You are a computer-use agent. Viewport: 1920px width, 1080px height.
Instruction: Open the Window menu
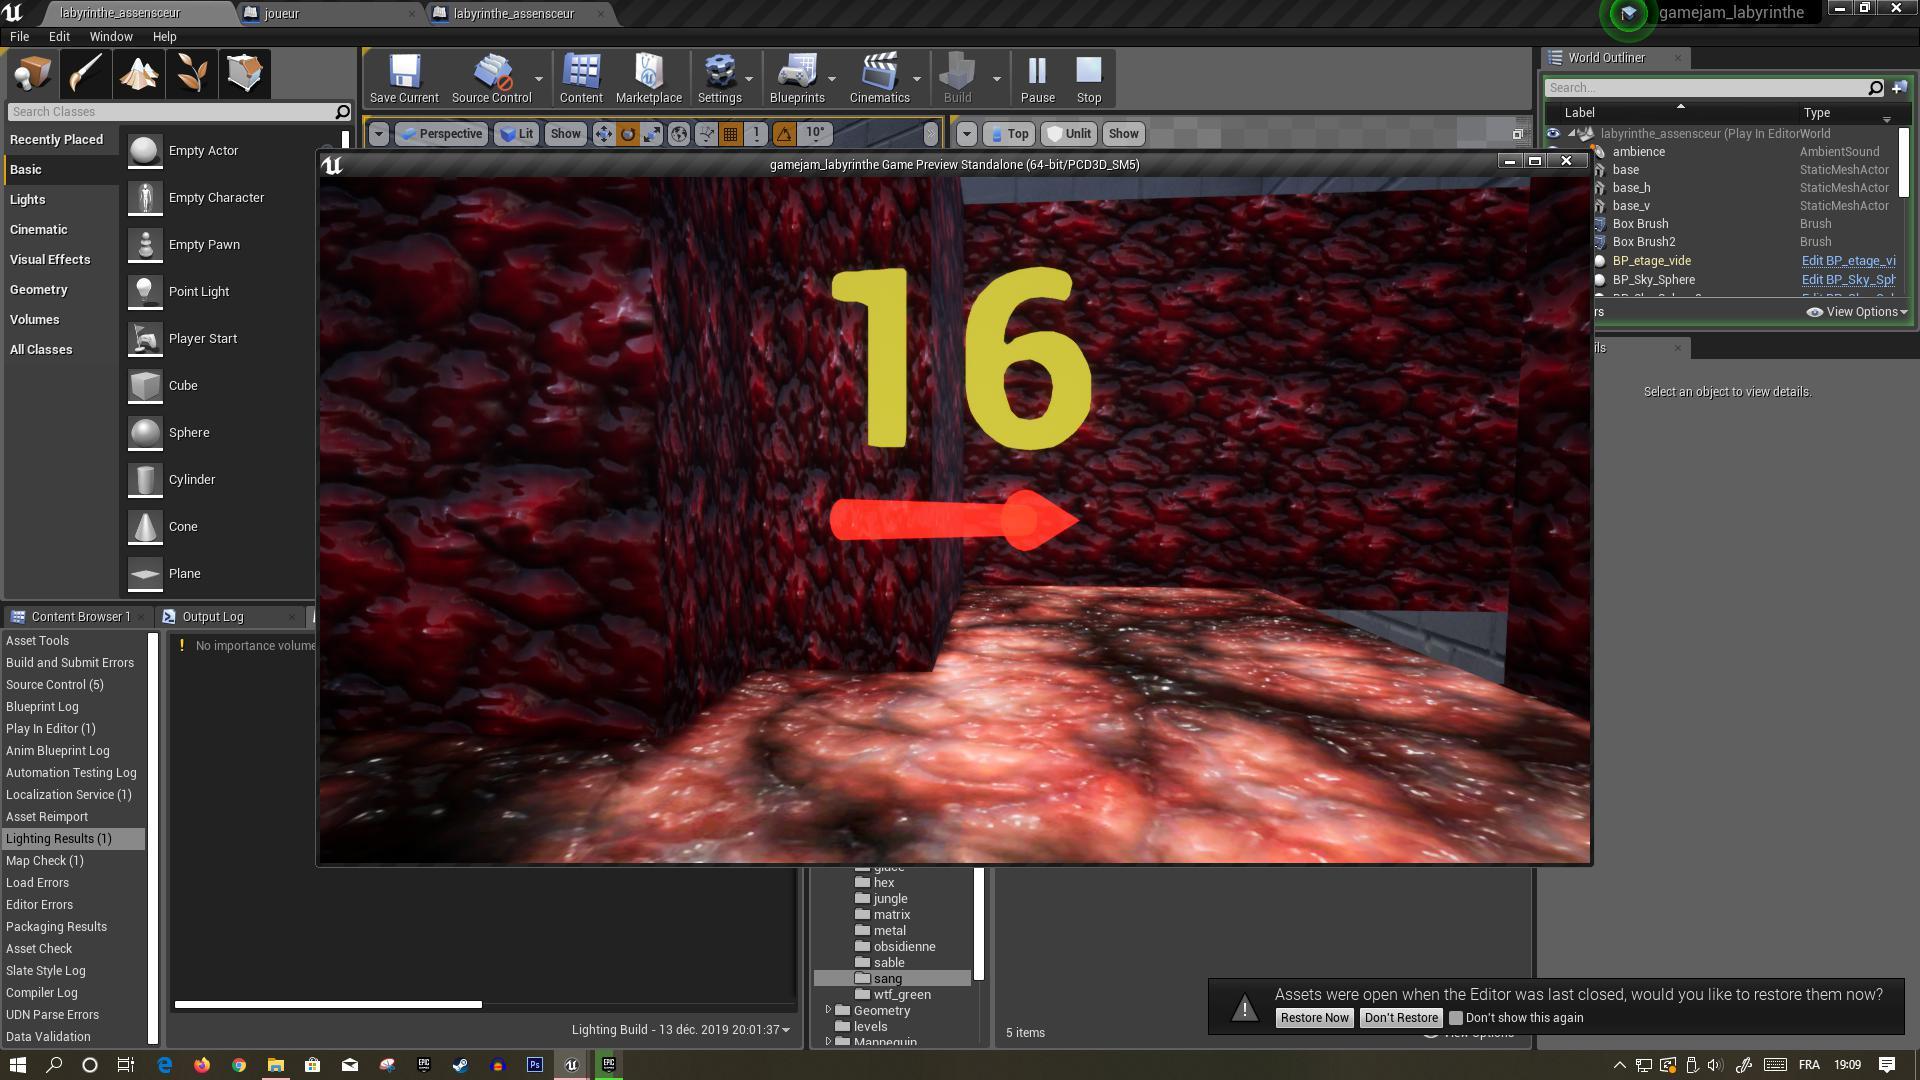pos(111,36)
